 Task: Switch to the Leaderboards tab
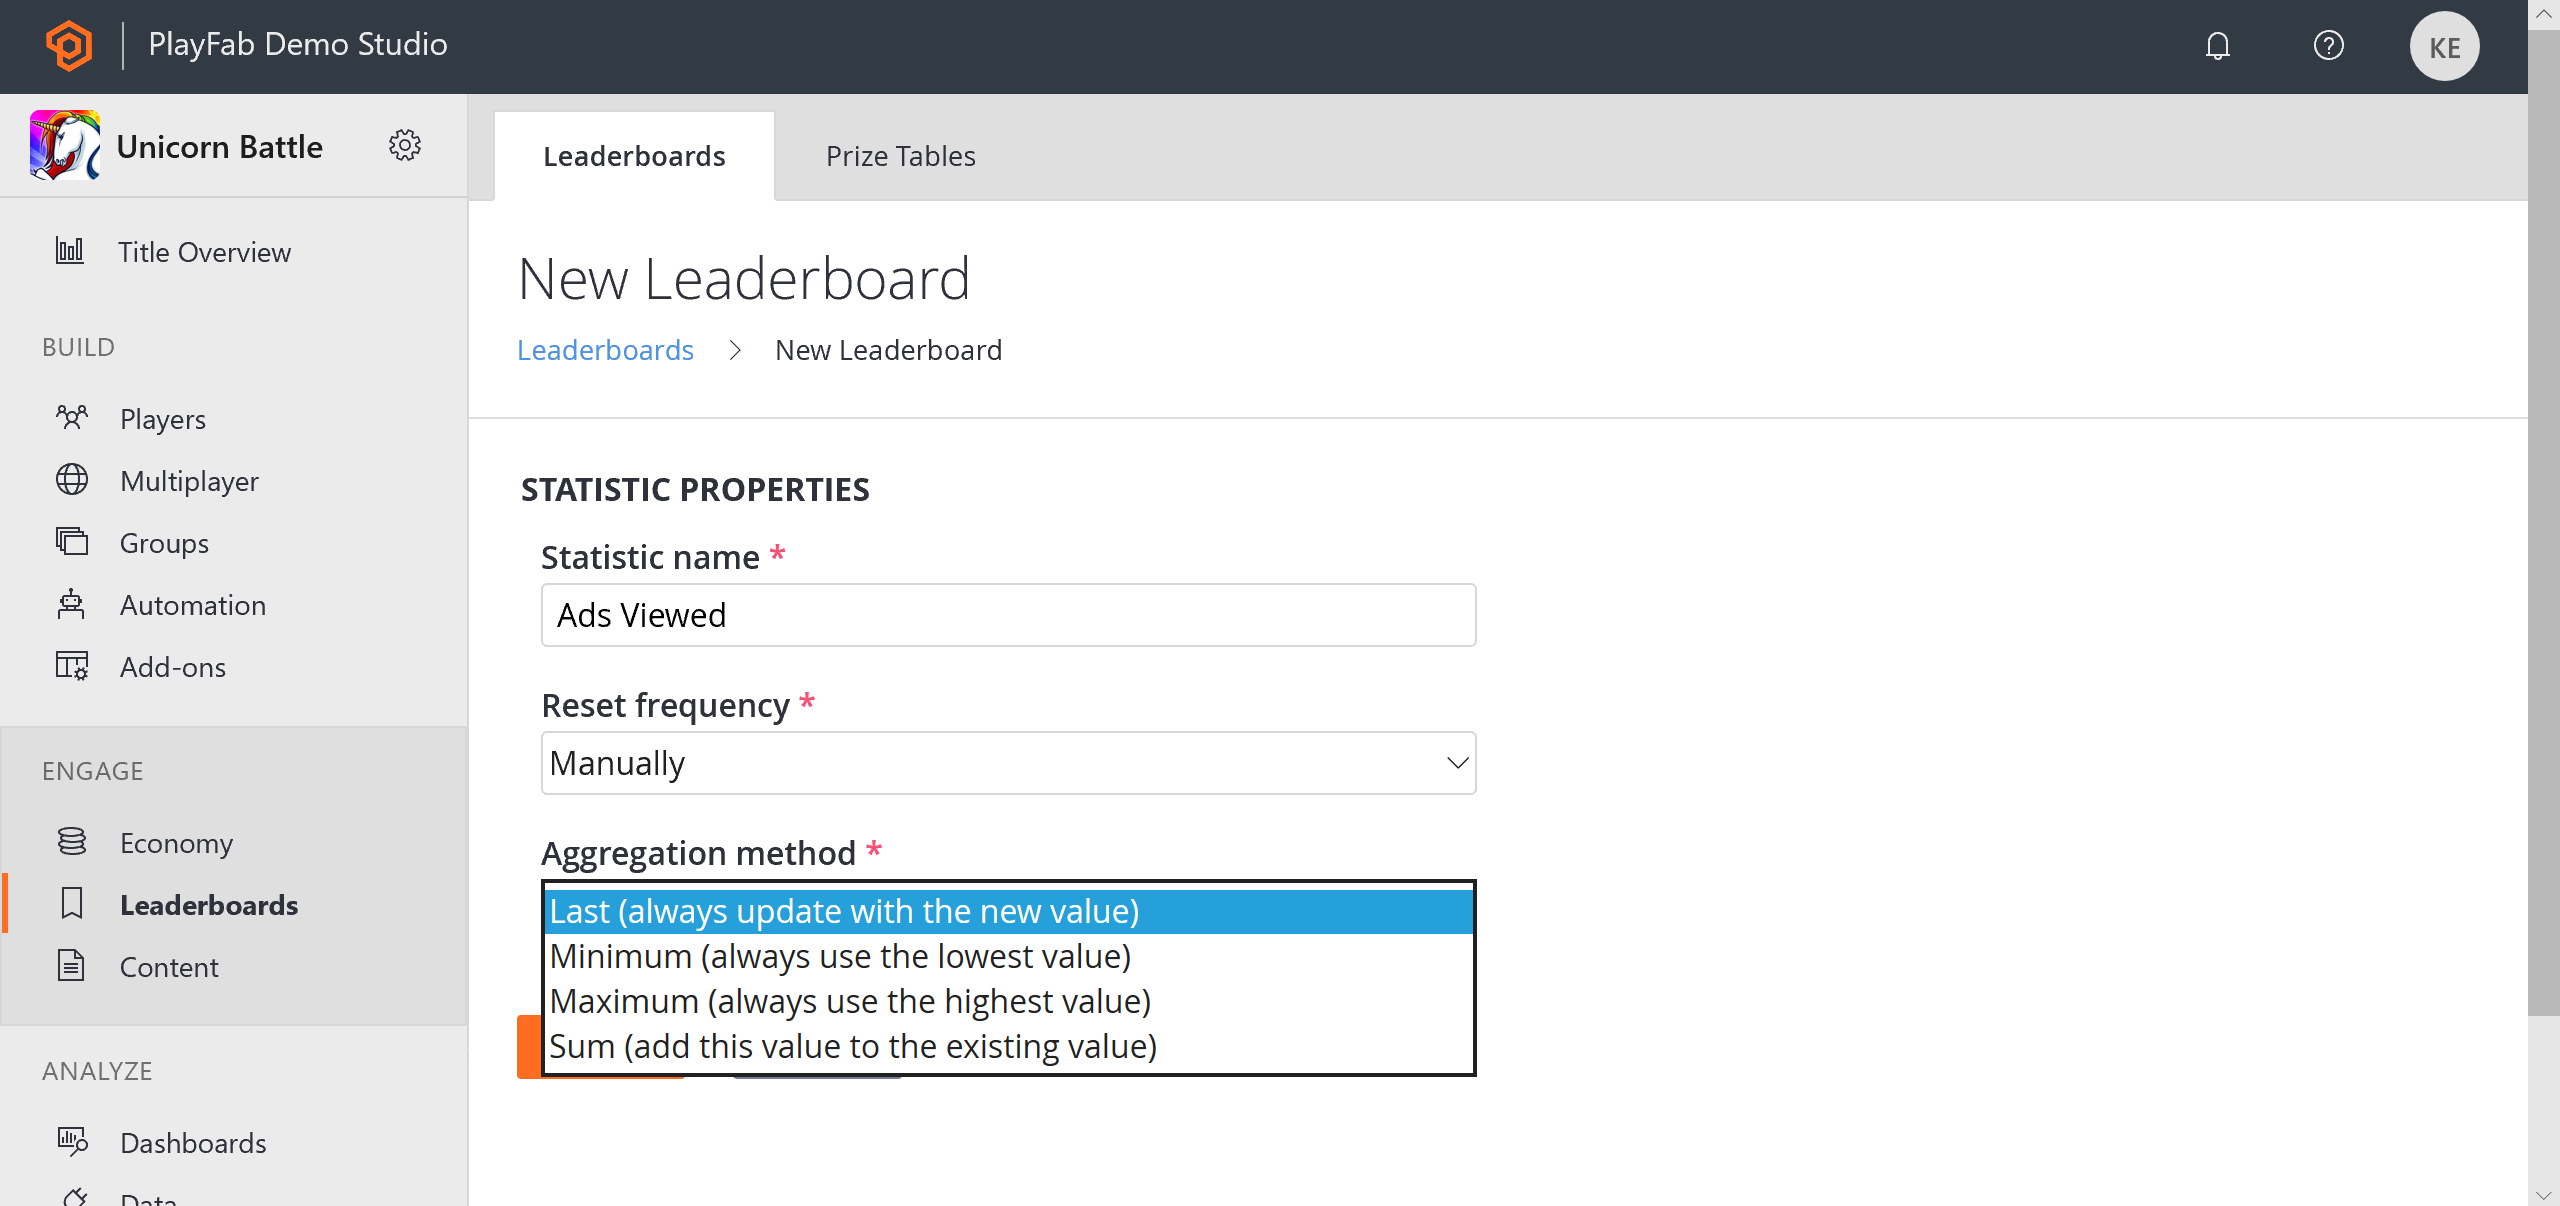tap(633, 155)
